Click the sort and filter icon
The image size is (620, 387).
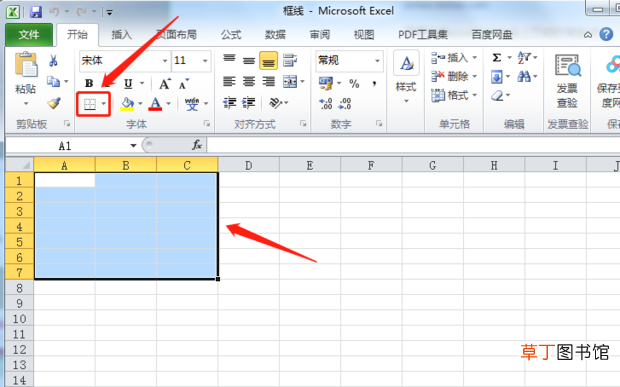(524, 58)
